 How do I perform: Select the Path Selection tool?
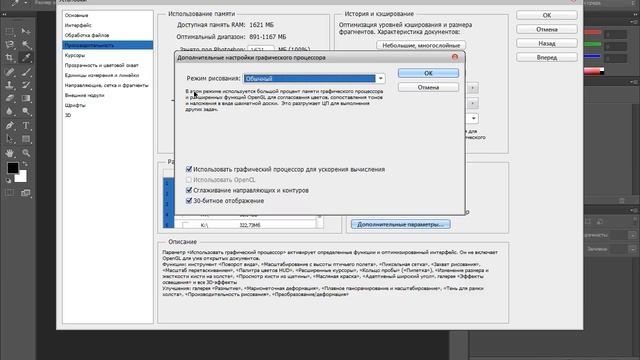[x=9, y=139]
